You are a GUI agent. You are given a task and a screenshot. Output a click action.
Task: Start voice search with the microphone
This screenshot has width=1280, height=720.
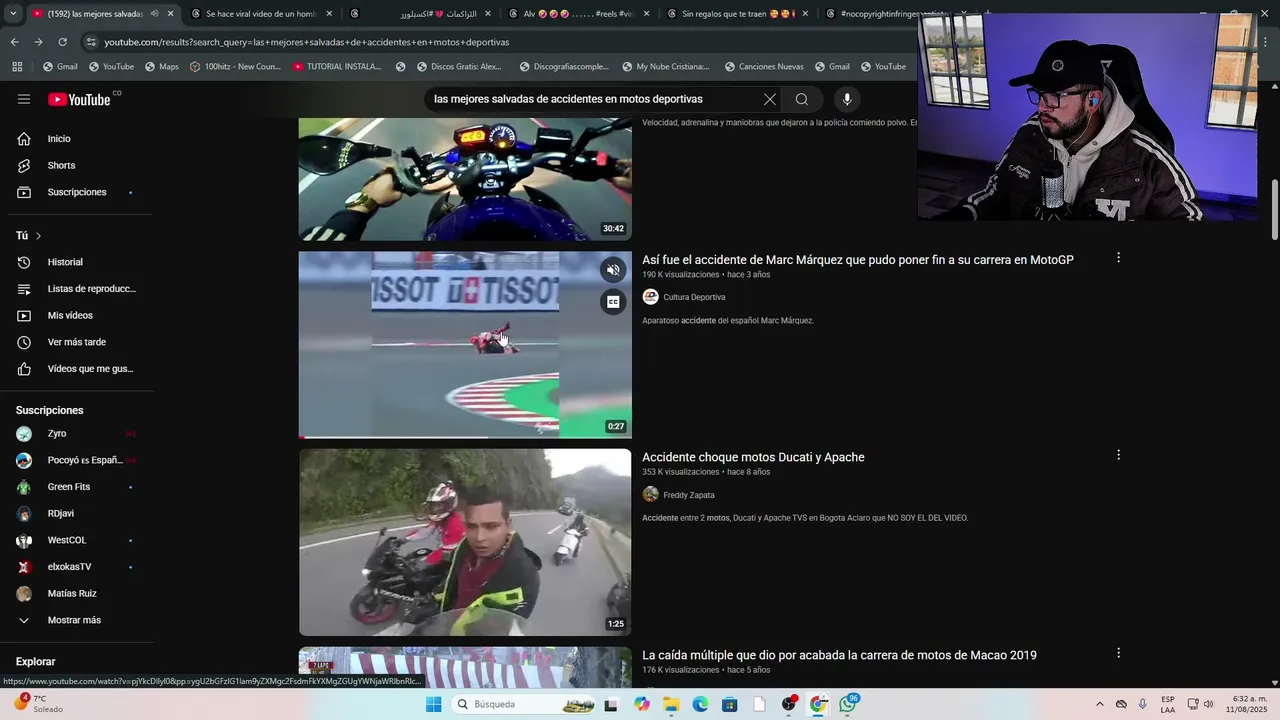pos(847,99)
